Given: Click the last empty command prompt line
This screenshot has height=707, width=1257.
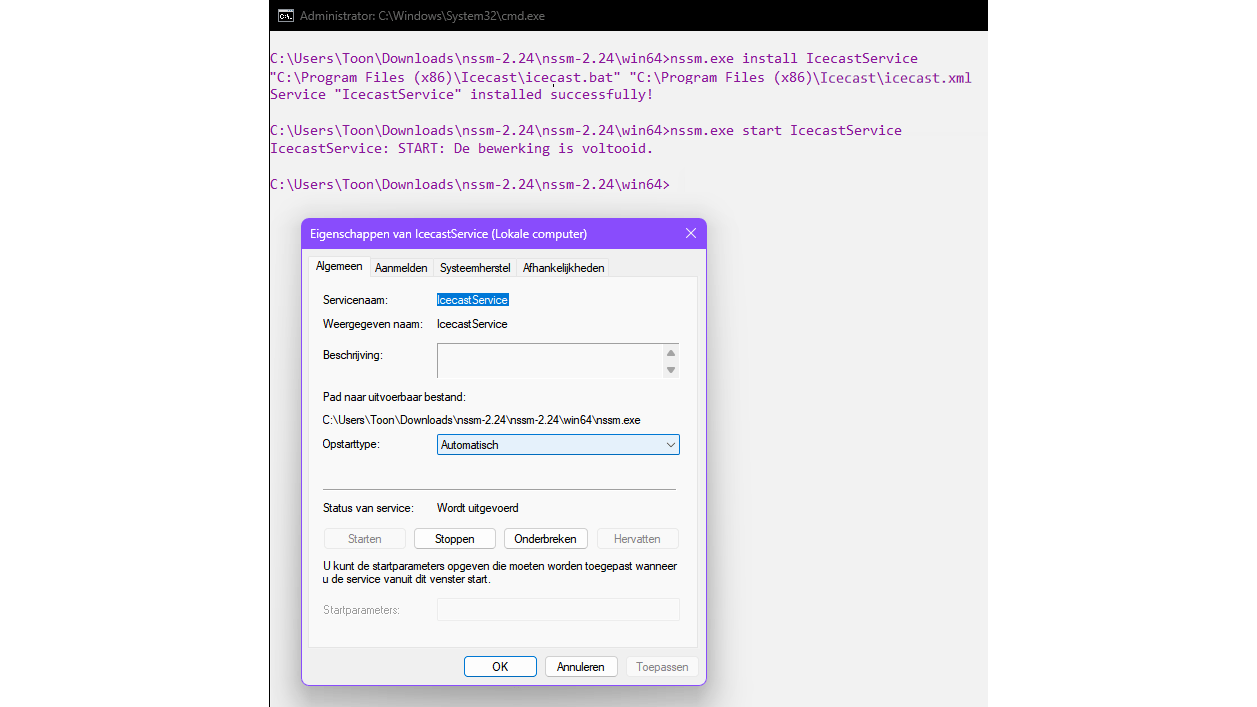Looking at the screenshot, I should click(470, 185).
